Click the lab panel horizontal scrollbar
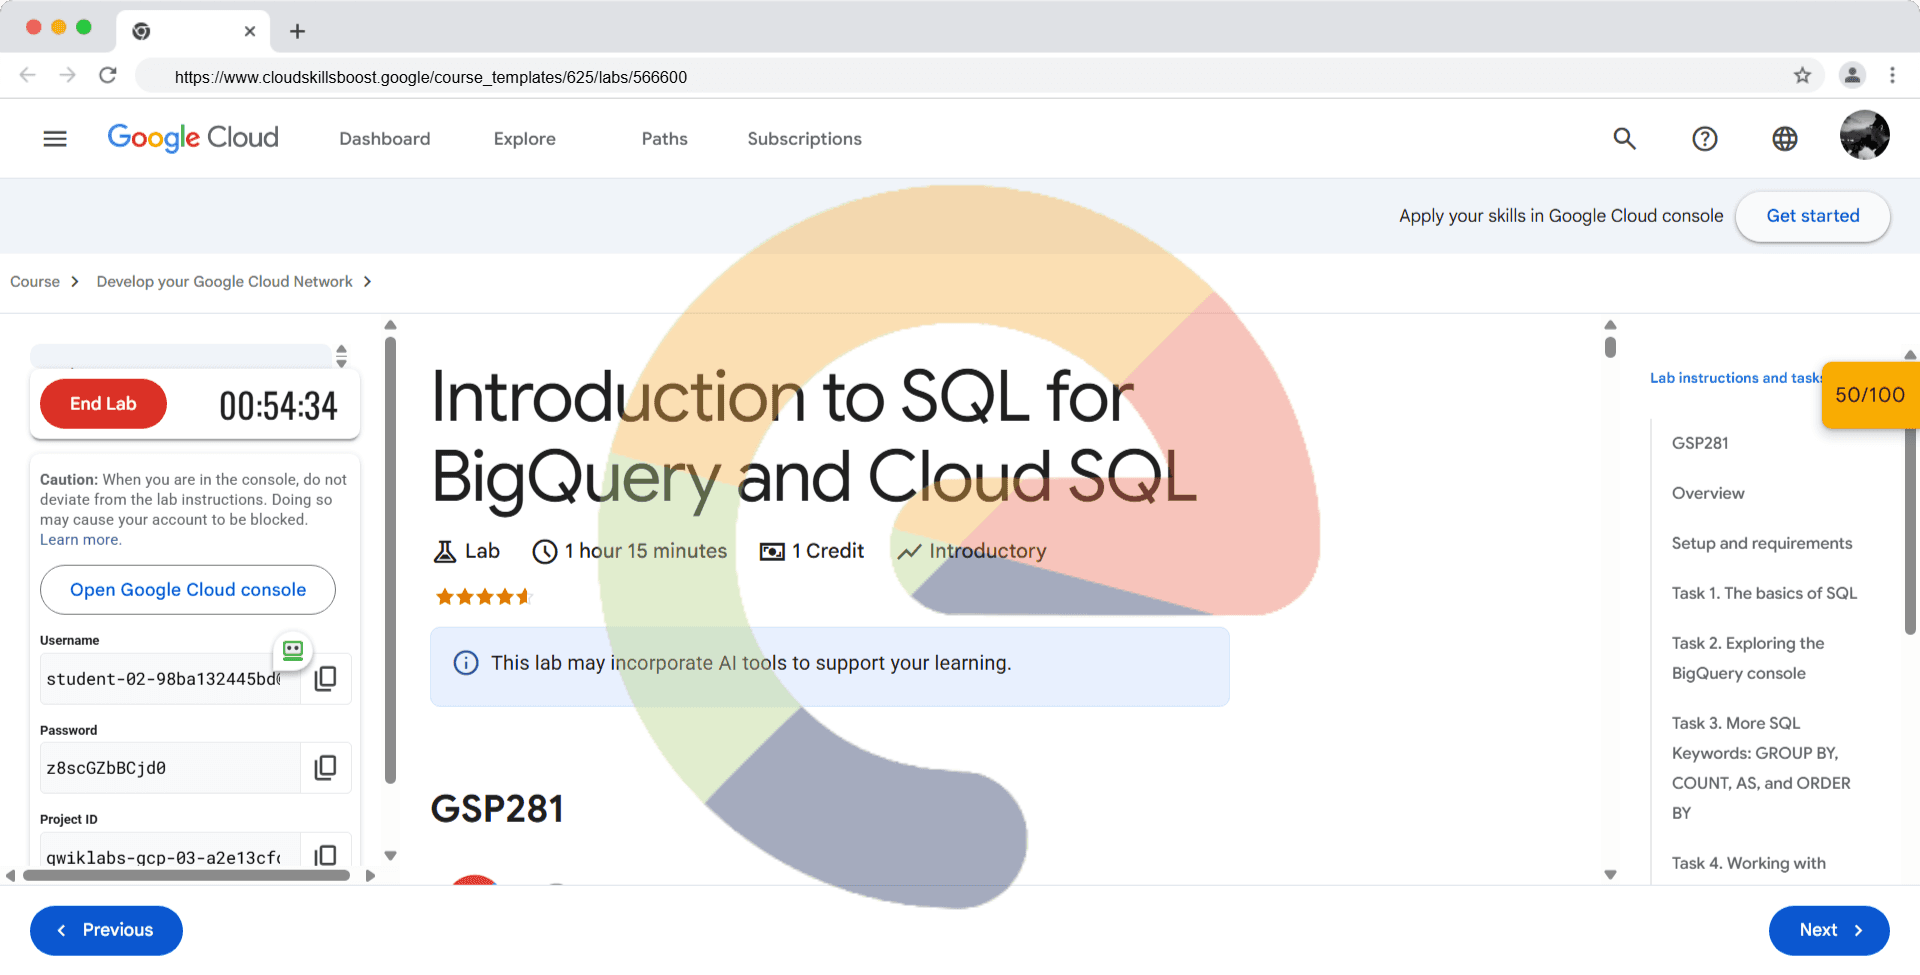Image resolution: width=1920 pixels, height=975 pixels. (x=186, y=875)
